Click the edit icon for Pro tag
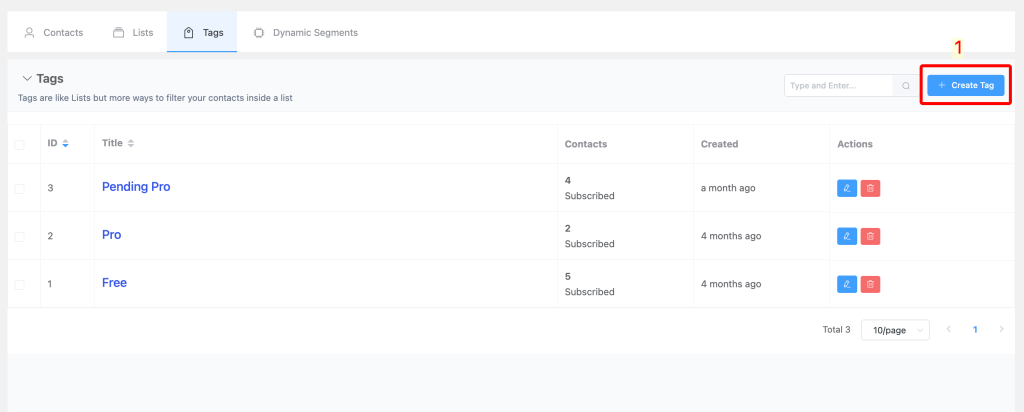This screenshot has width=1024, height=412. click(x=846, y=236)
